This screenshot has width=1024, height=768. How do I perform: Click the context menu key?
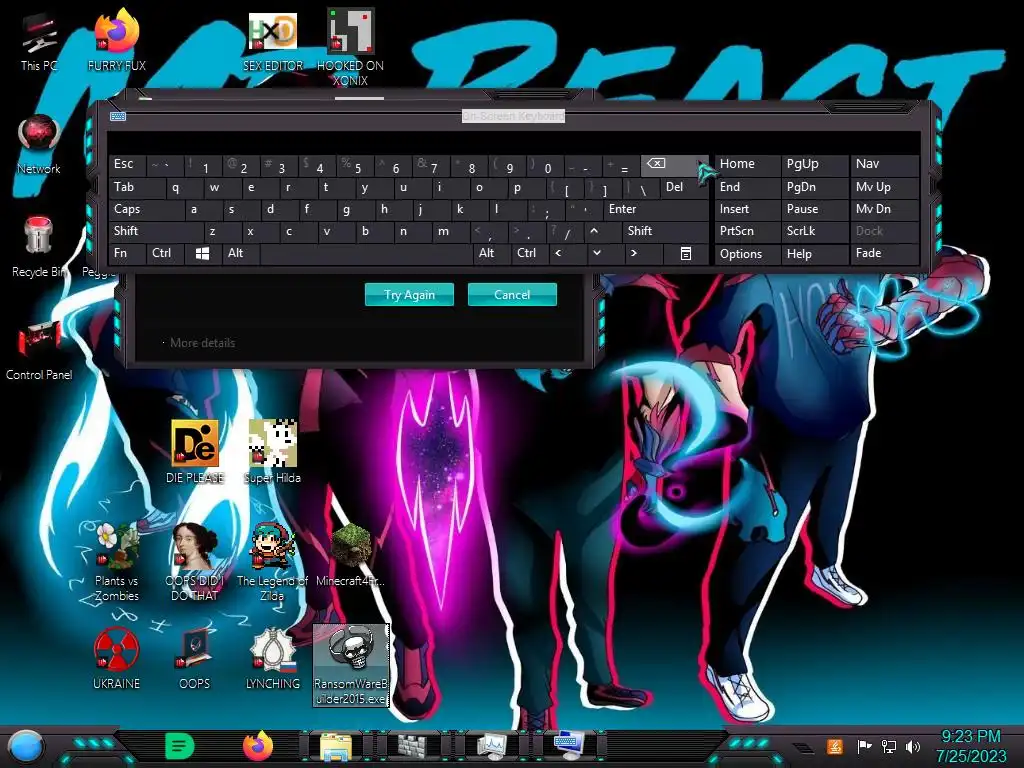coord(685,253)
